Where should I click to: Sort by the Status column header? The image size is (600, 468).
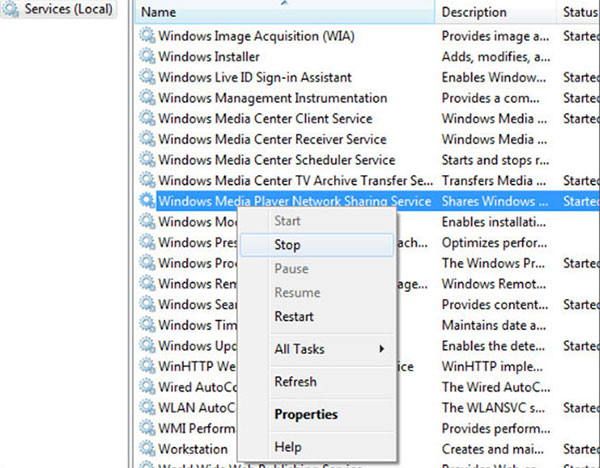[579, 12]
